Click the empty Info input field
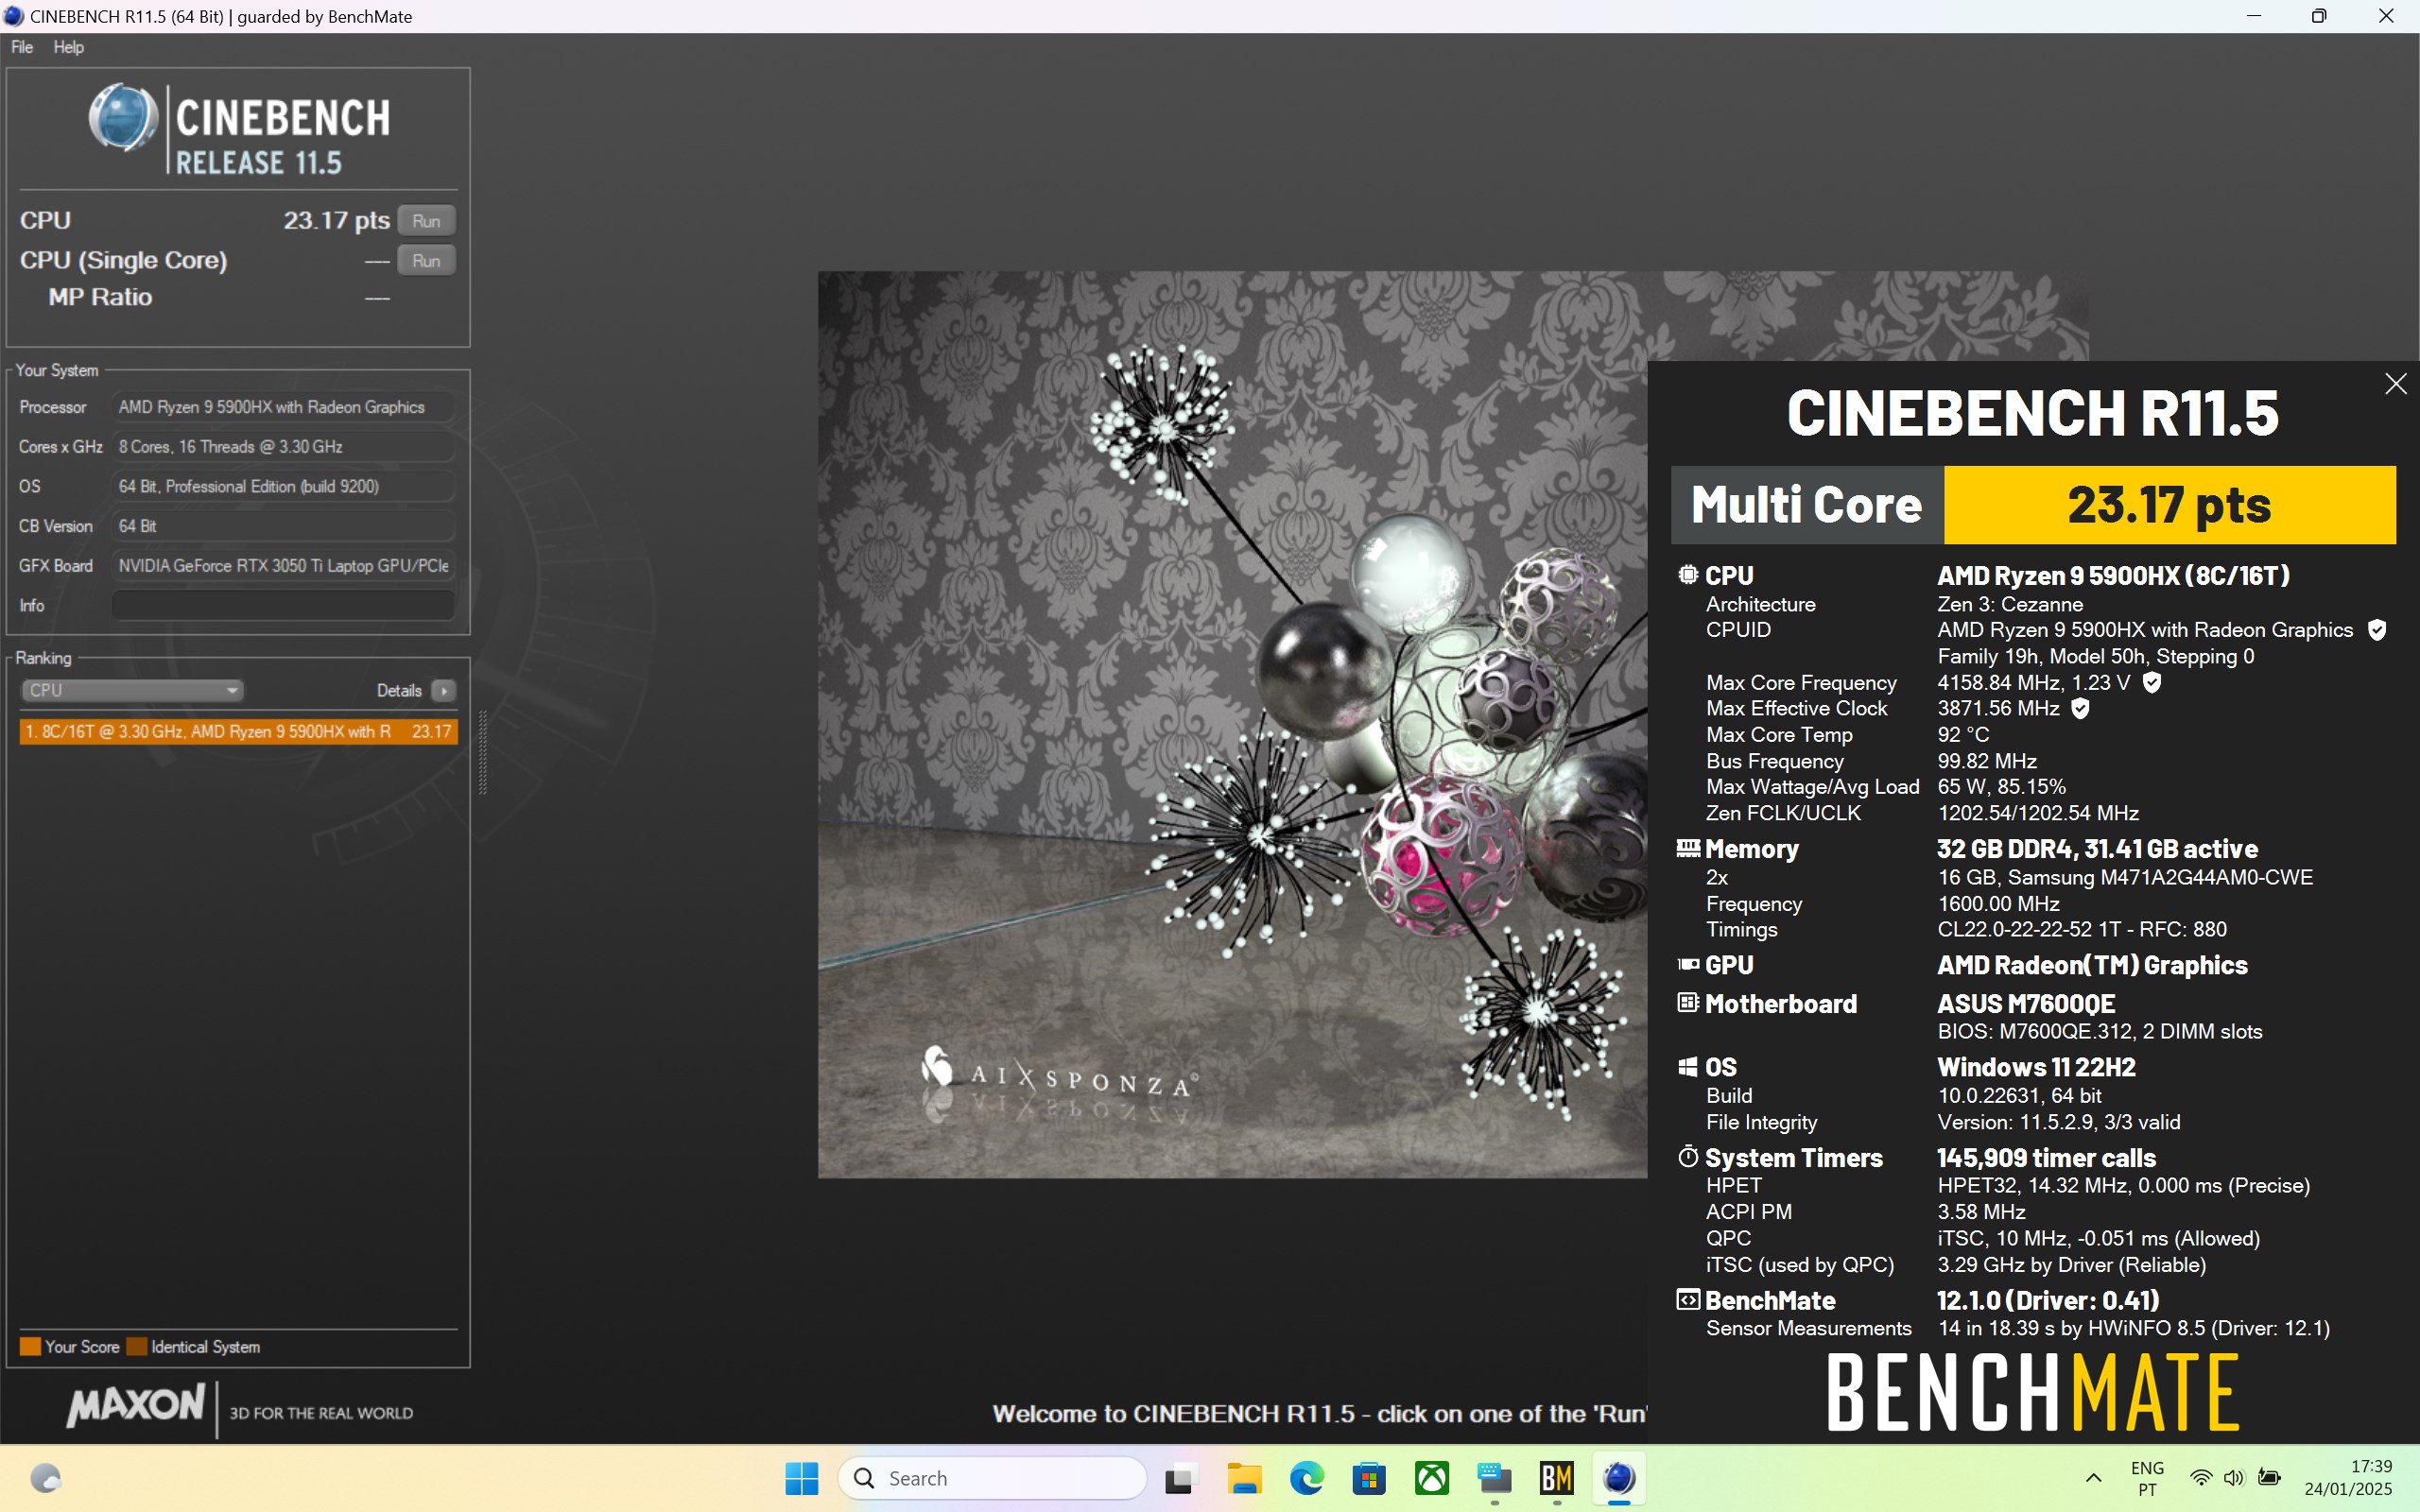 click(x=283, y=605)
